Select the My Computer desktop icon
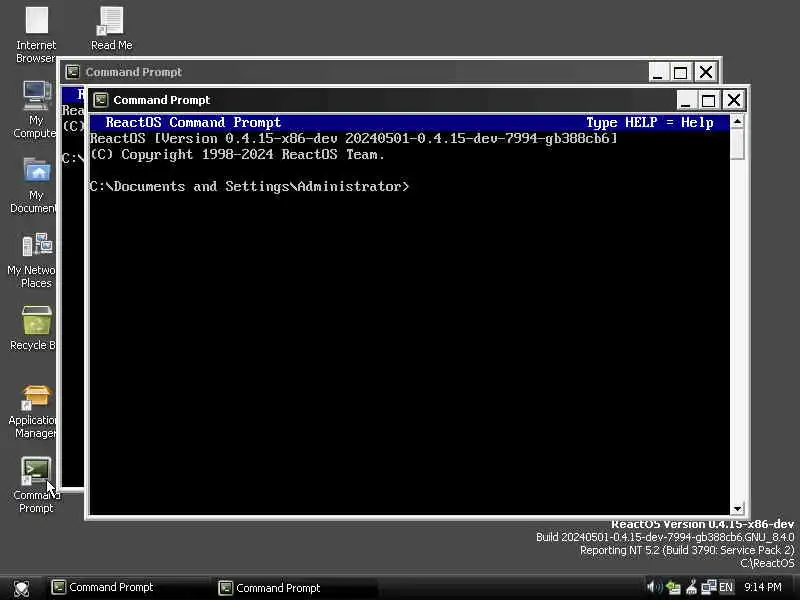The width and height of the screenshot is (800, 600). click(x=37, y=95)
